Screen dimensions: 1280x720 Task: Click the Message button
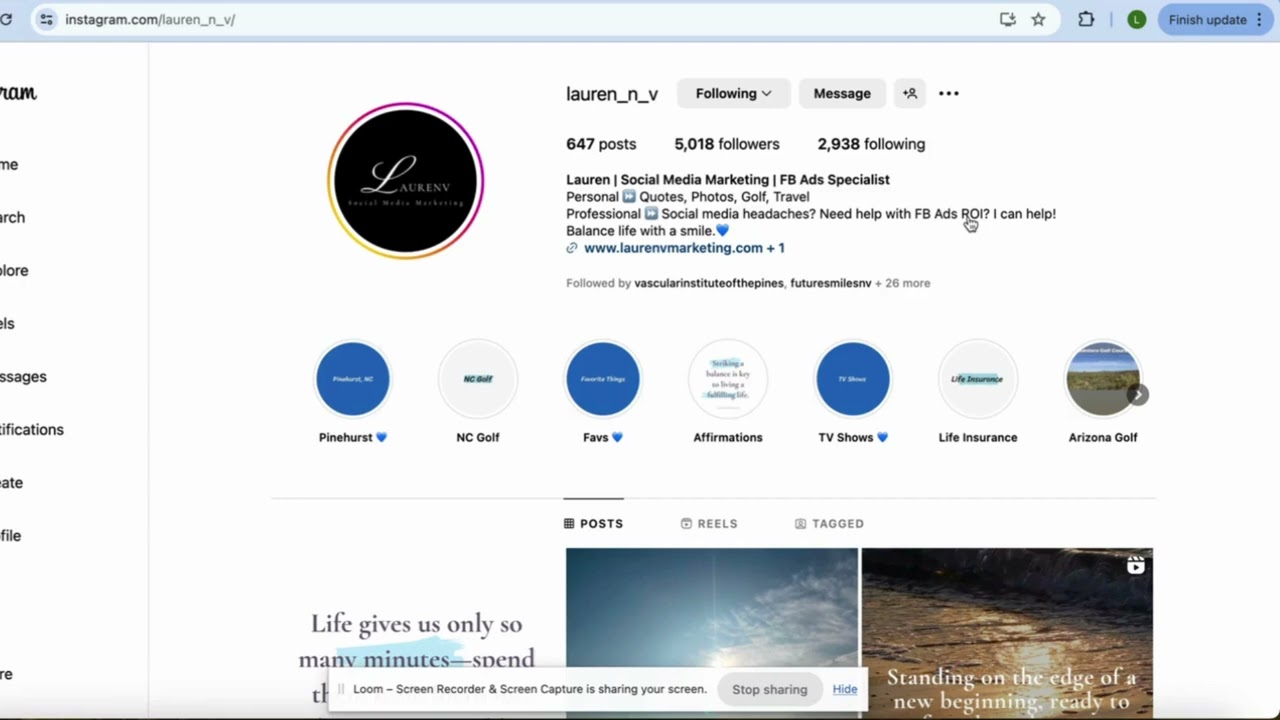842,93
